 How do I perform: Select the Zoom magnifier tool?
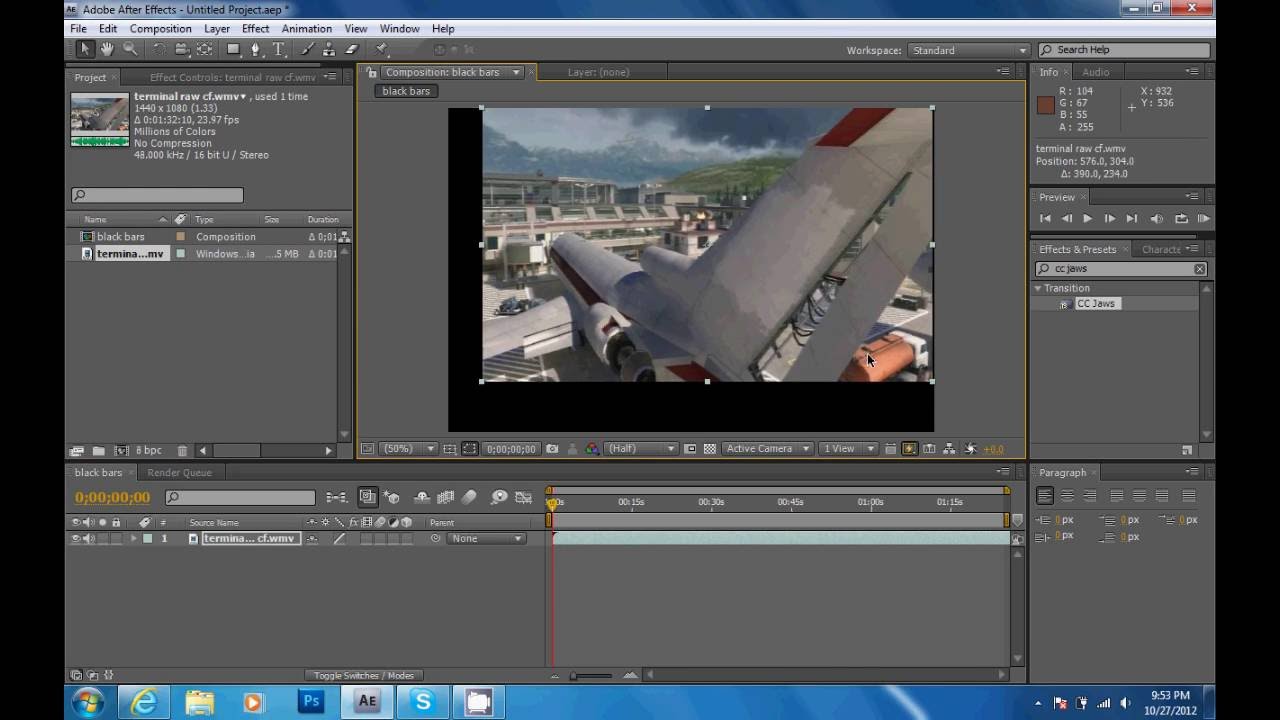(130, 49)
